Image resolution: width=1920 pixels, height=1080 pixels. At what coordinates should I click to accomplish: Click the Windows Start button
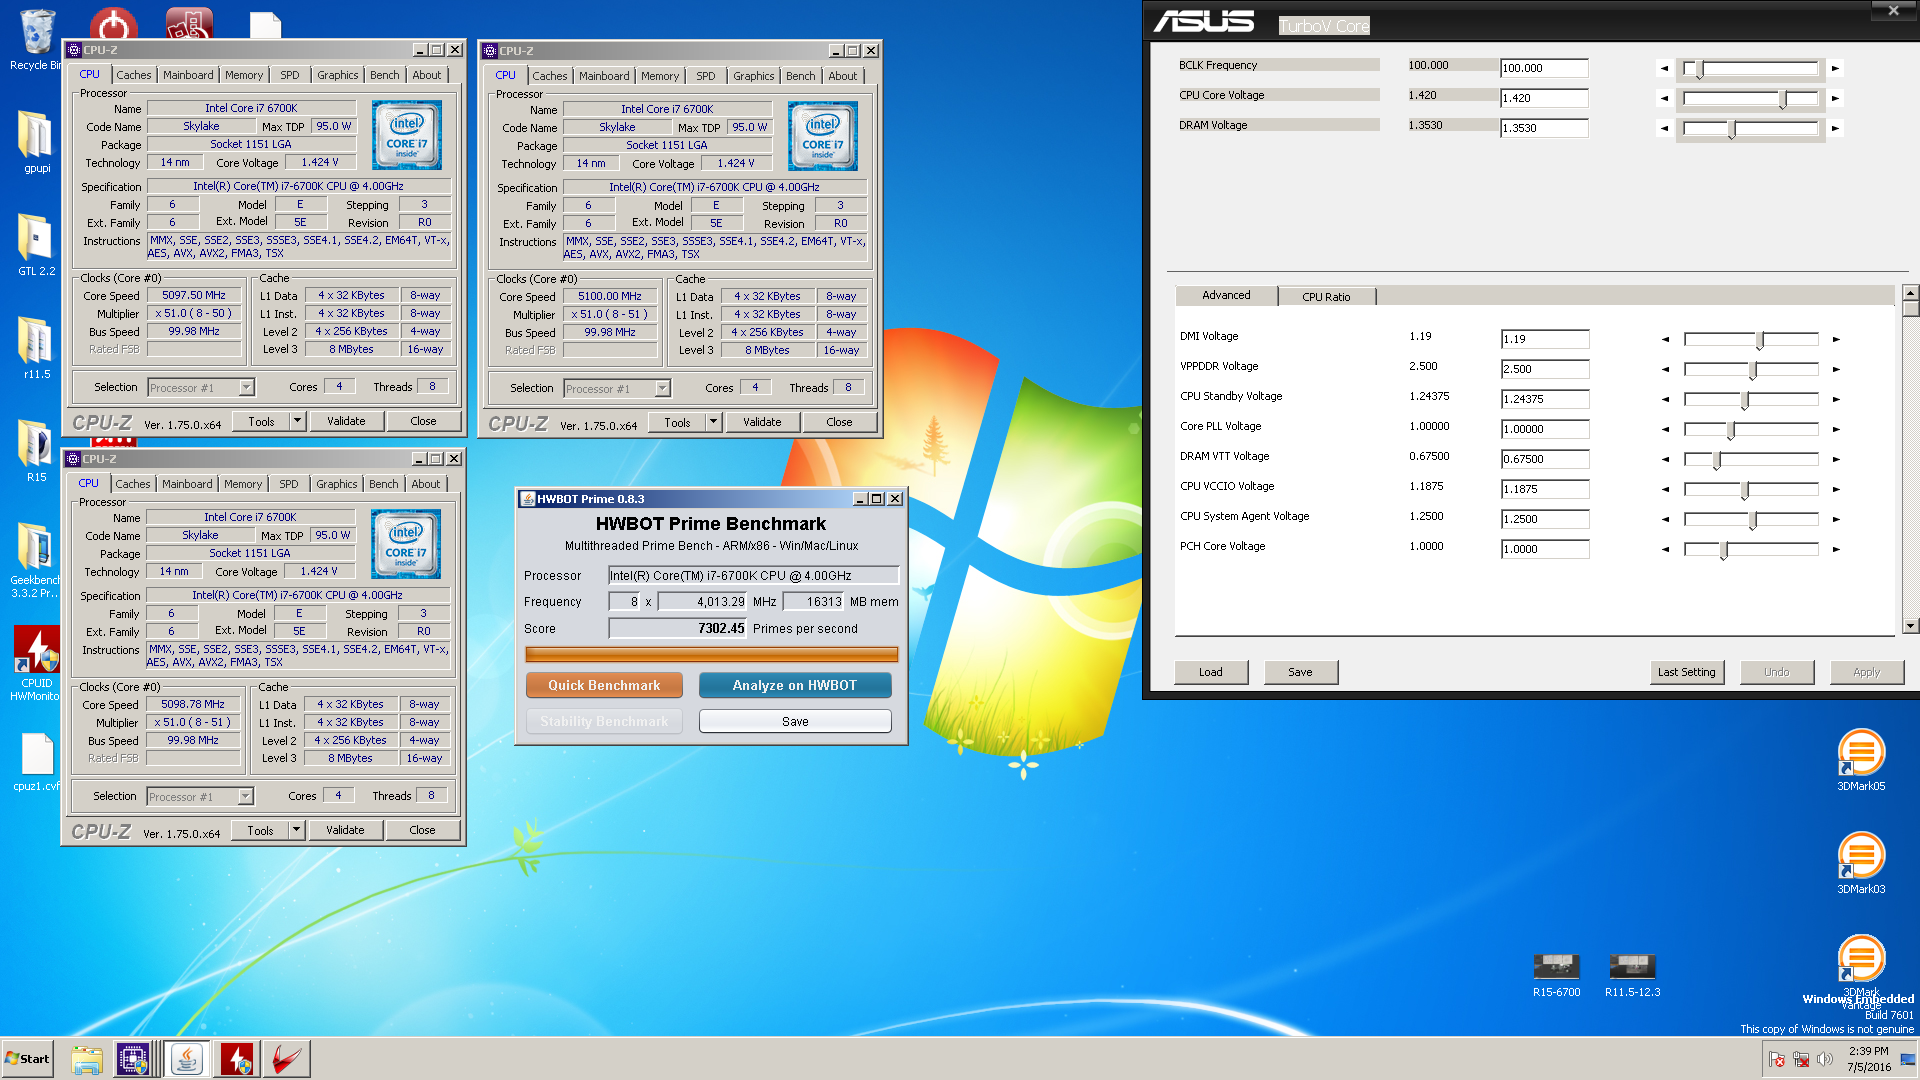[28, 1059]
